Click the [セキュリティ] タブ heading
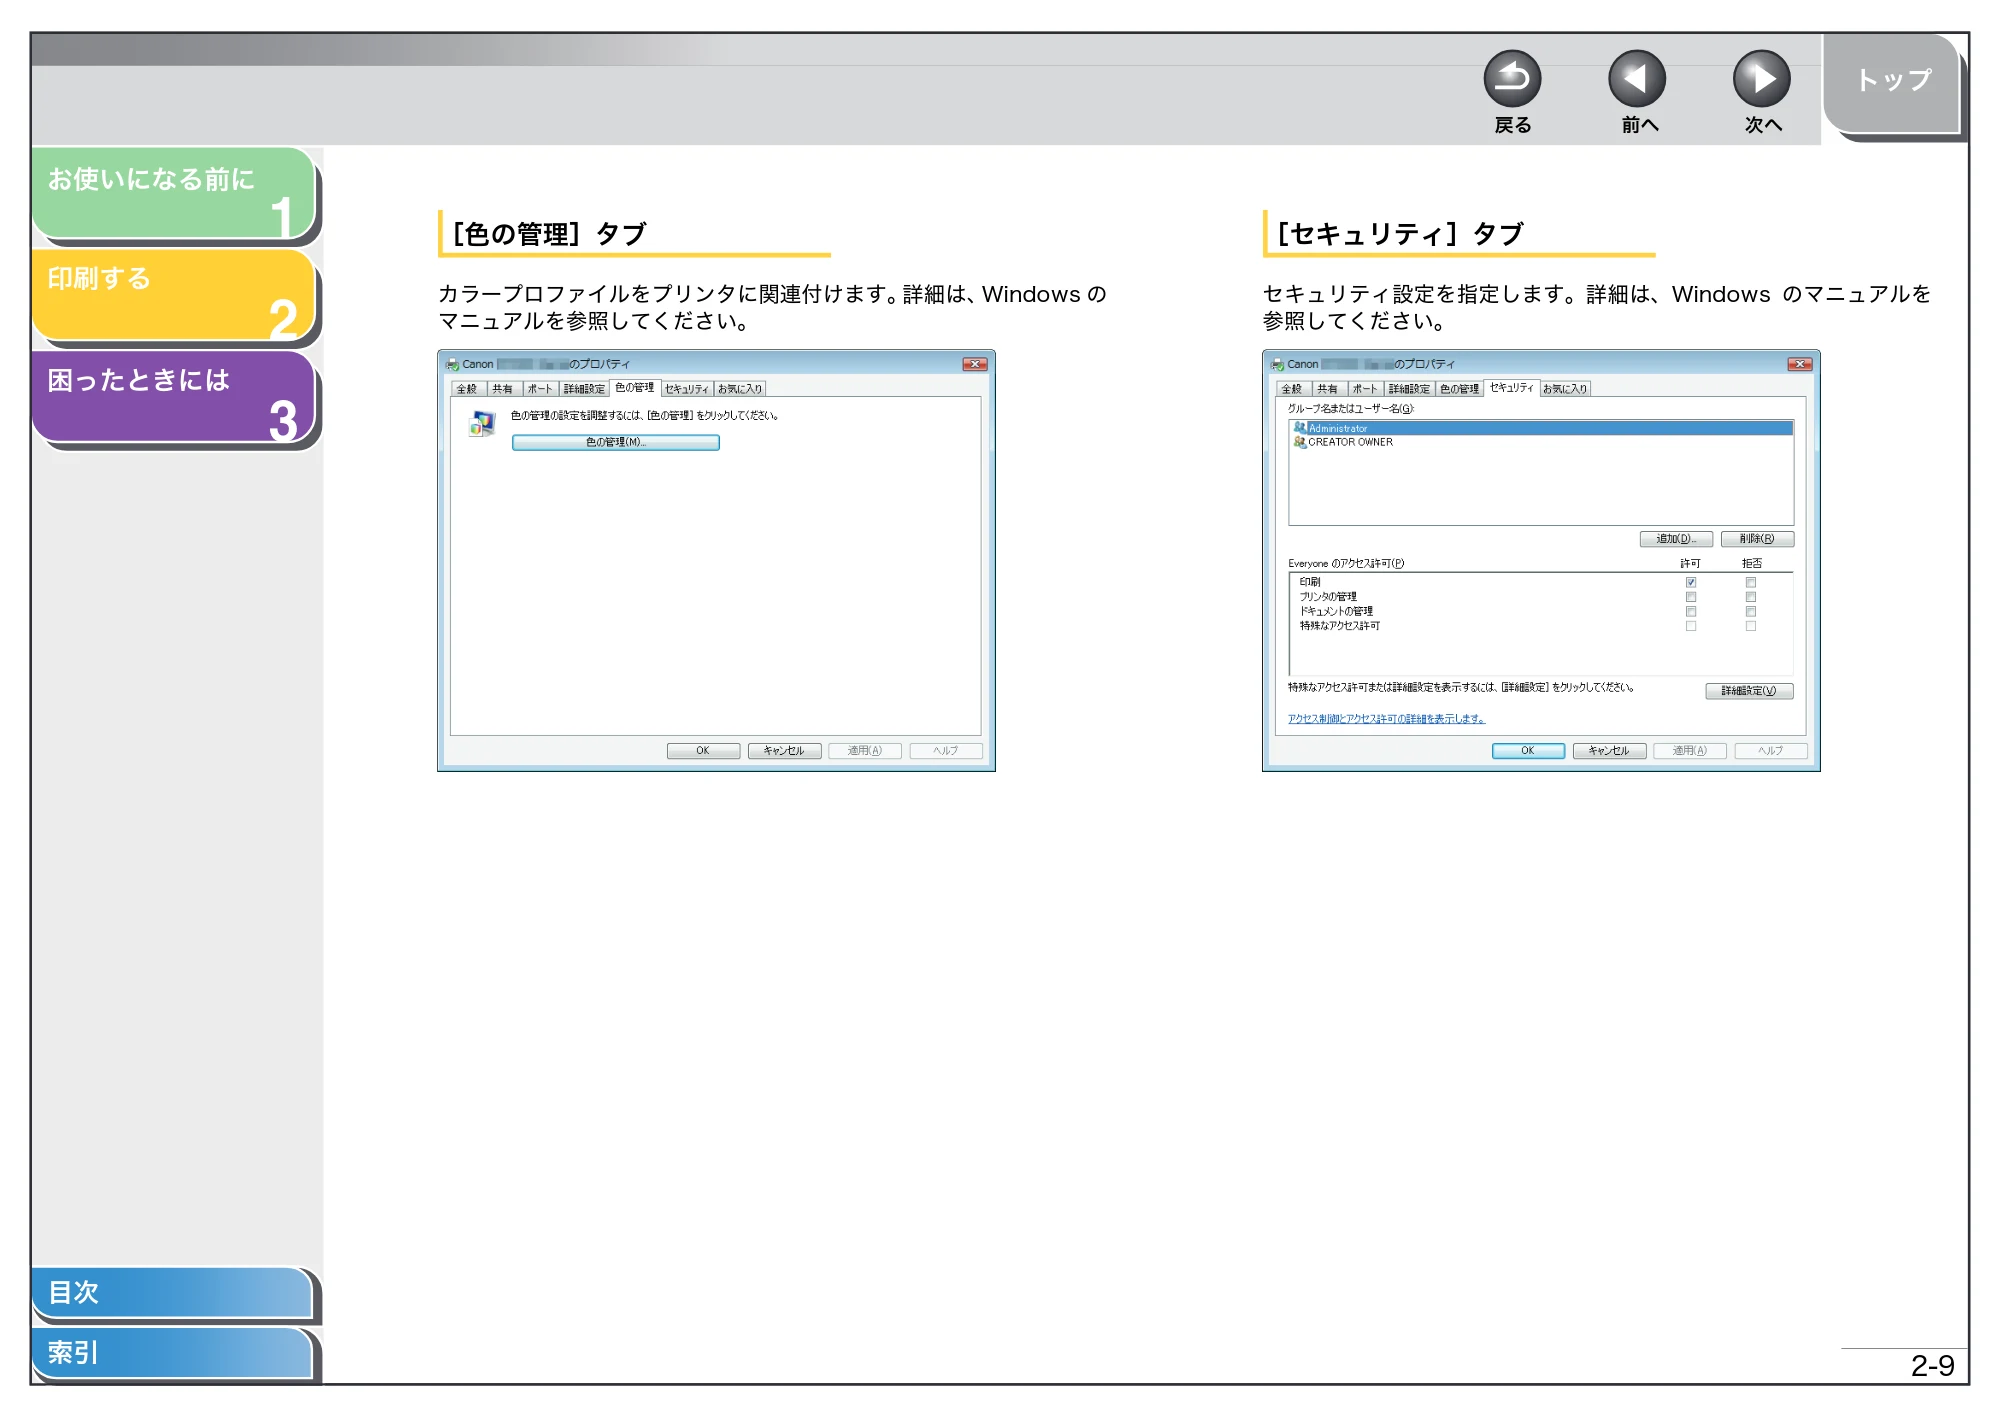Screen dimensions: 2000x1414 click(1400, 234)
